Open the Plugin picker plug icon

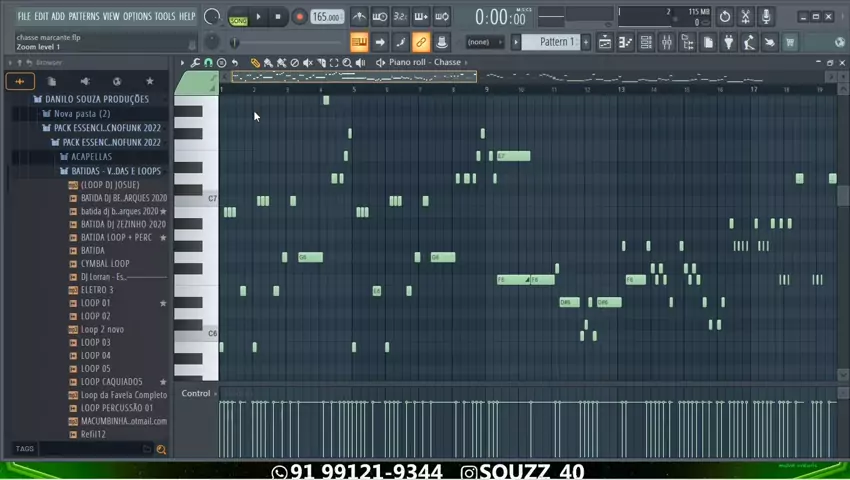[x=728, y=43]
